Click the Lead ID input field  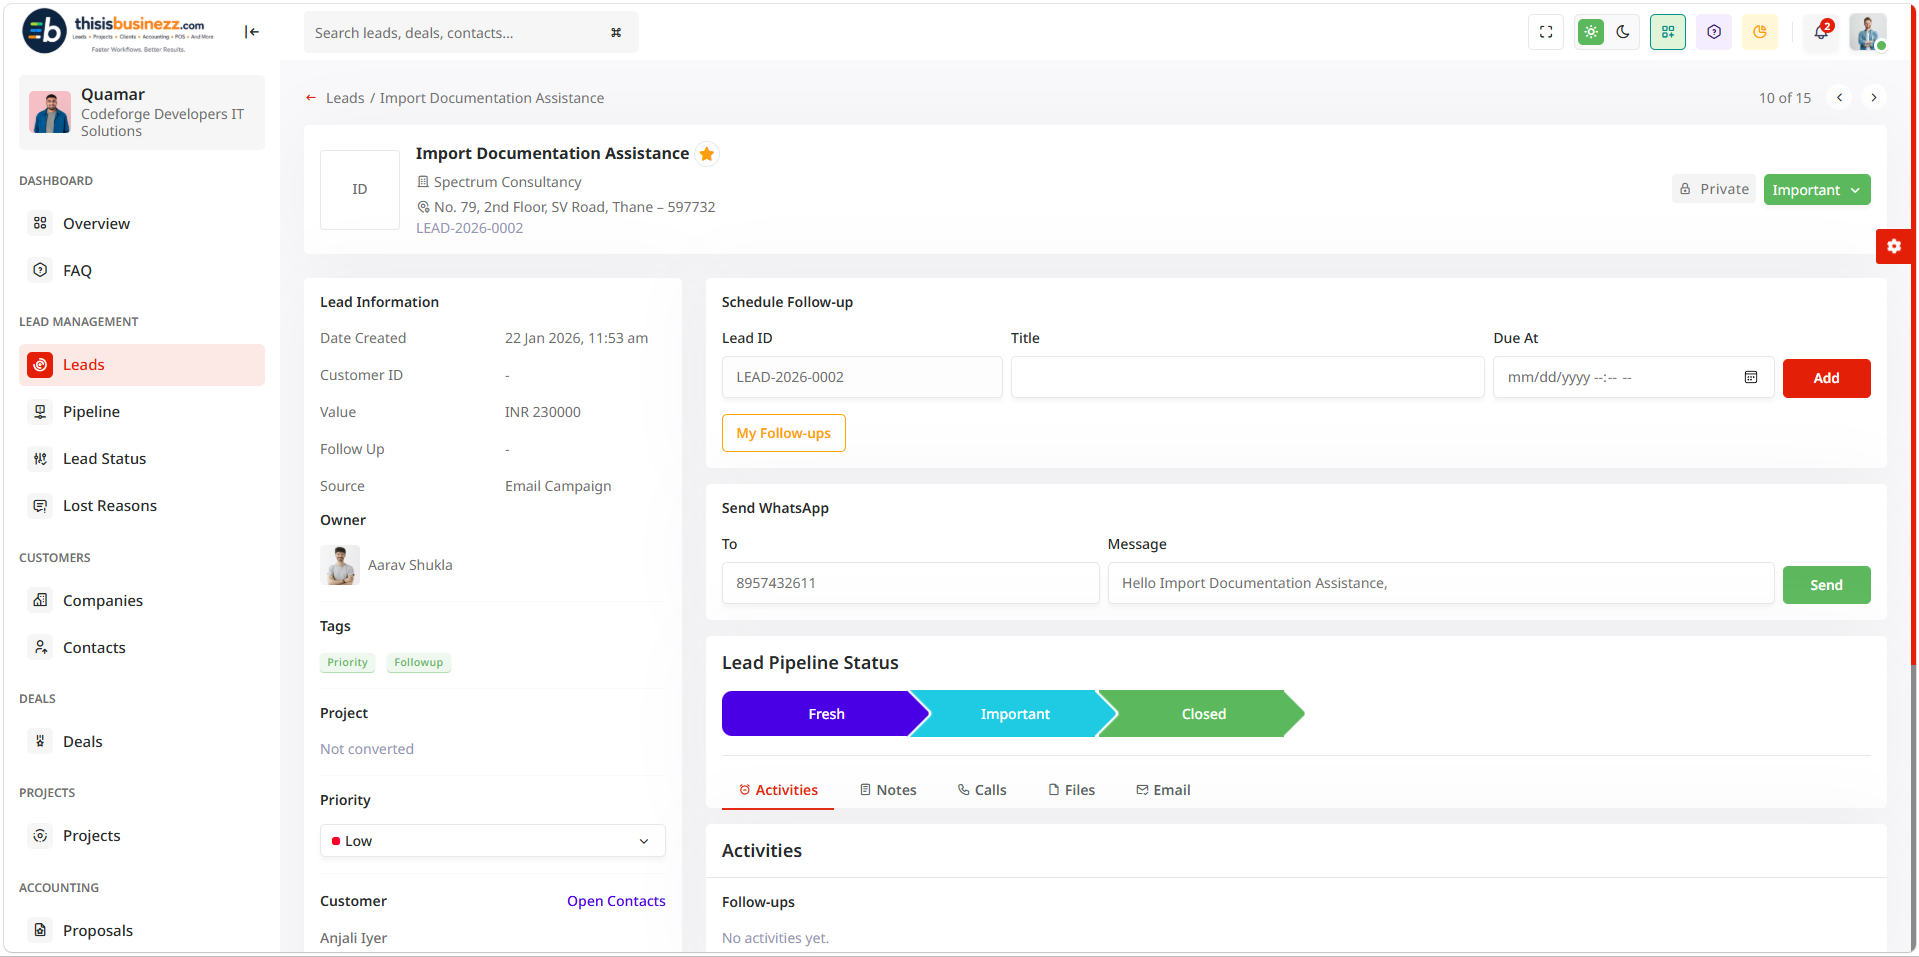click(x=862, y=377)
